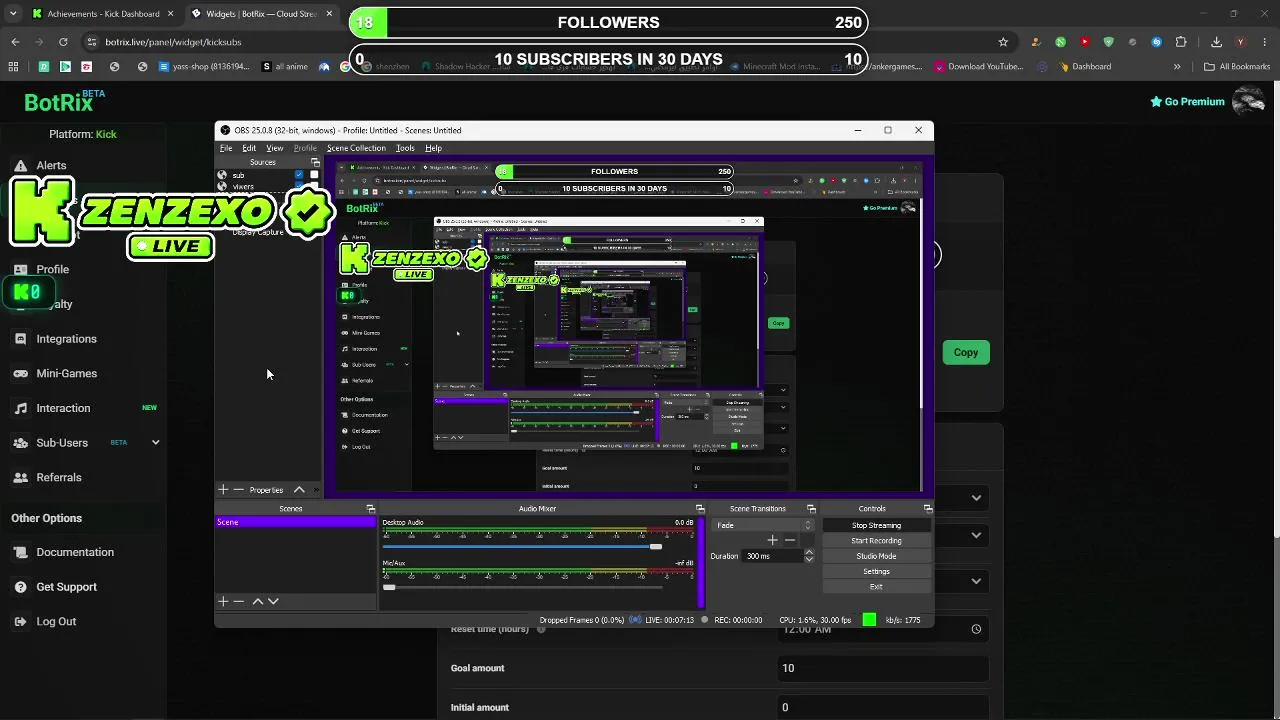The height and width of the screenshot is (720, 1280).
Task: Add a new source with the plus icon
Action: [x=223, y=490]
